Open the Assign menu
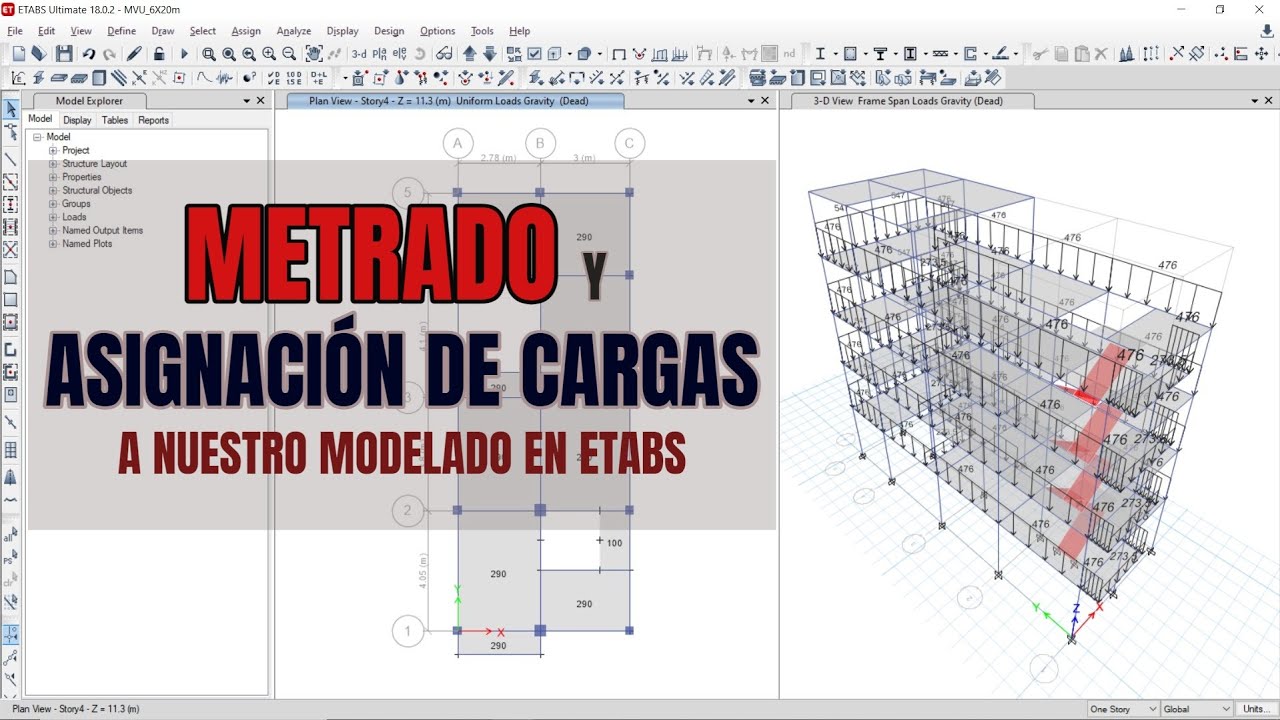 [x=246, y=31]
